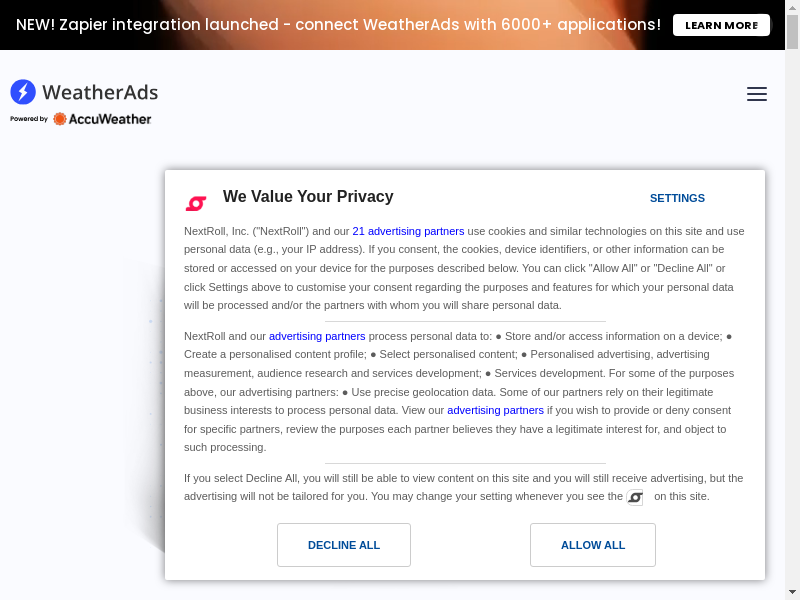The height and width of the screenshot is (600, 800).
Task: Open the hamburger navigation menu
Action: 757,94
